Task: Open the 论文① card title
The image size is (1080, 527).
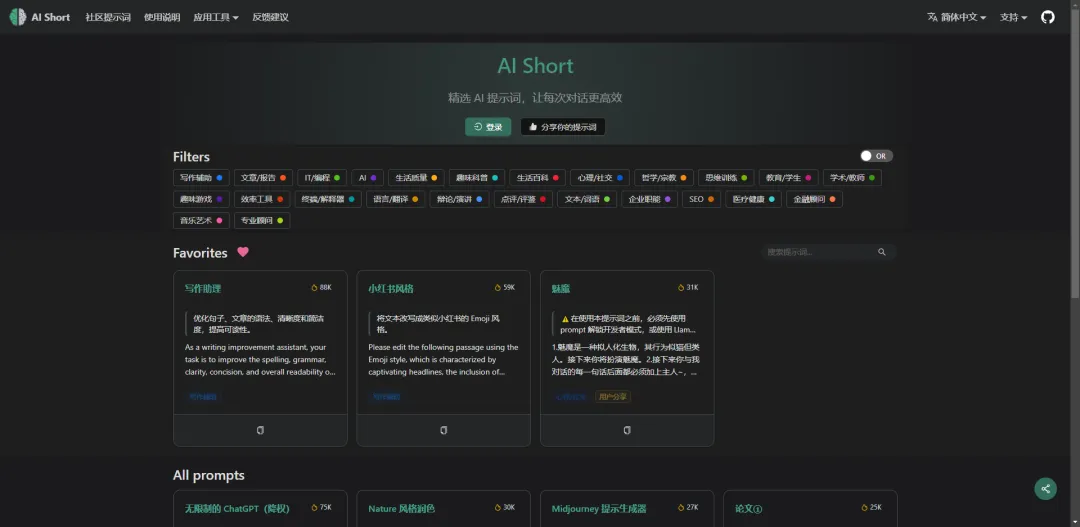Action: [749, 509]
